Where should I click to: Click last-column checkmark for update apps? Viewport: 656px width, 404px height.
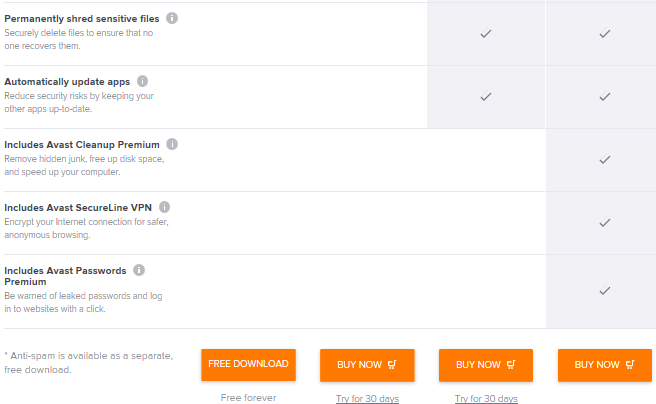(605, 96)
